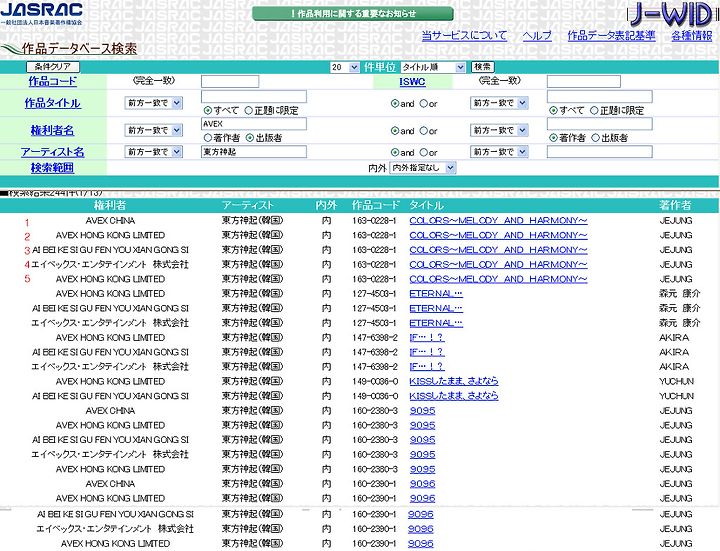Select 出版者 radio under AVEX field

pos(250,137)
